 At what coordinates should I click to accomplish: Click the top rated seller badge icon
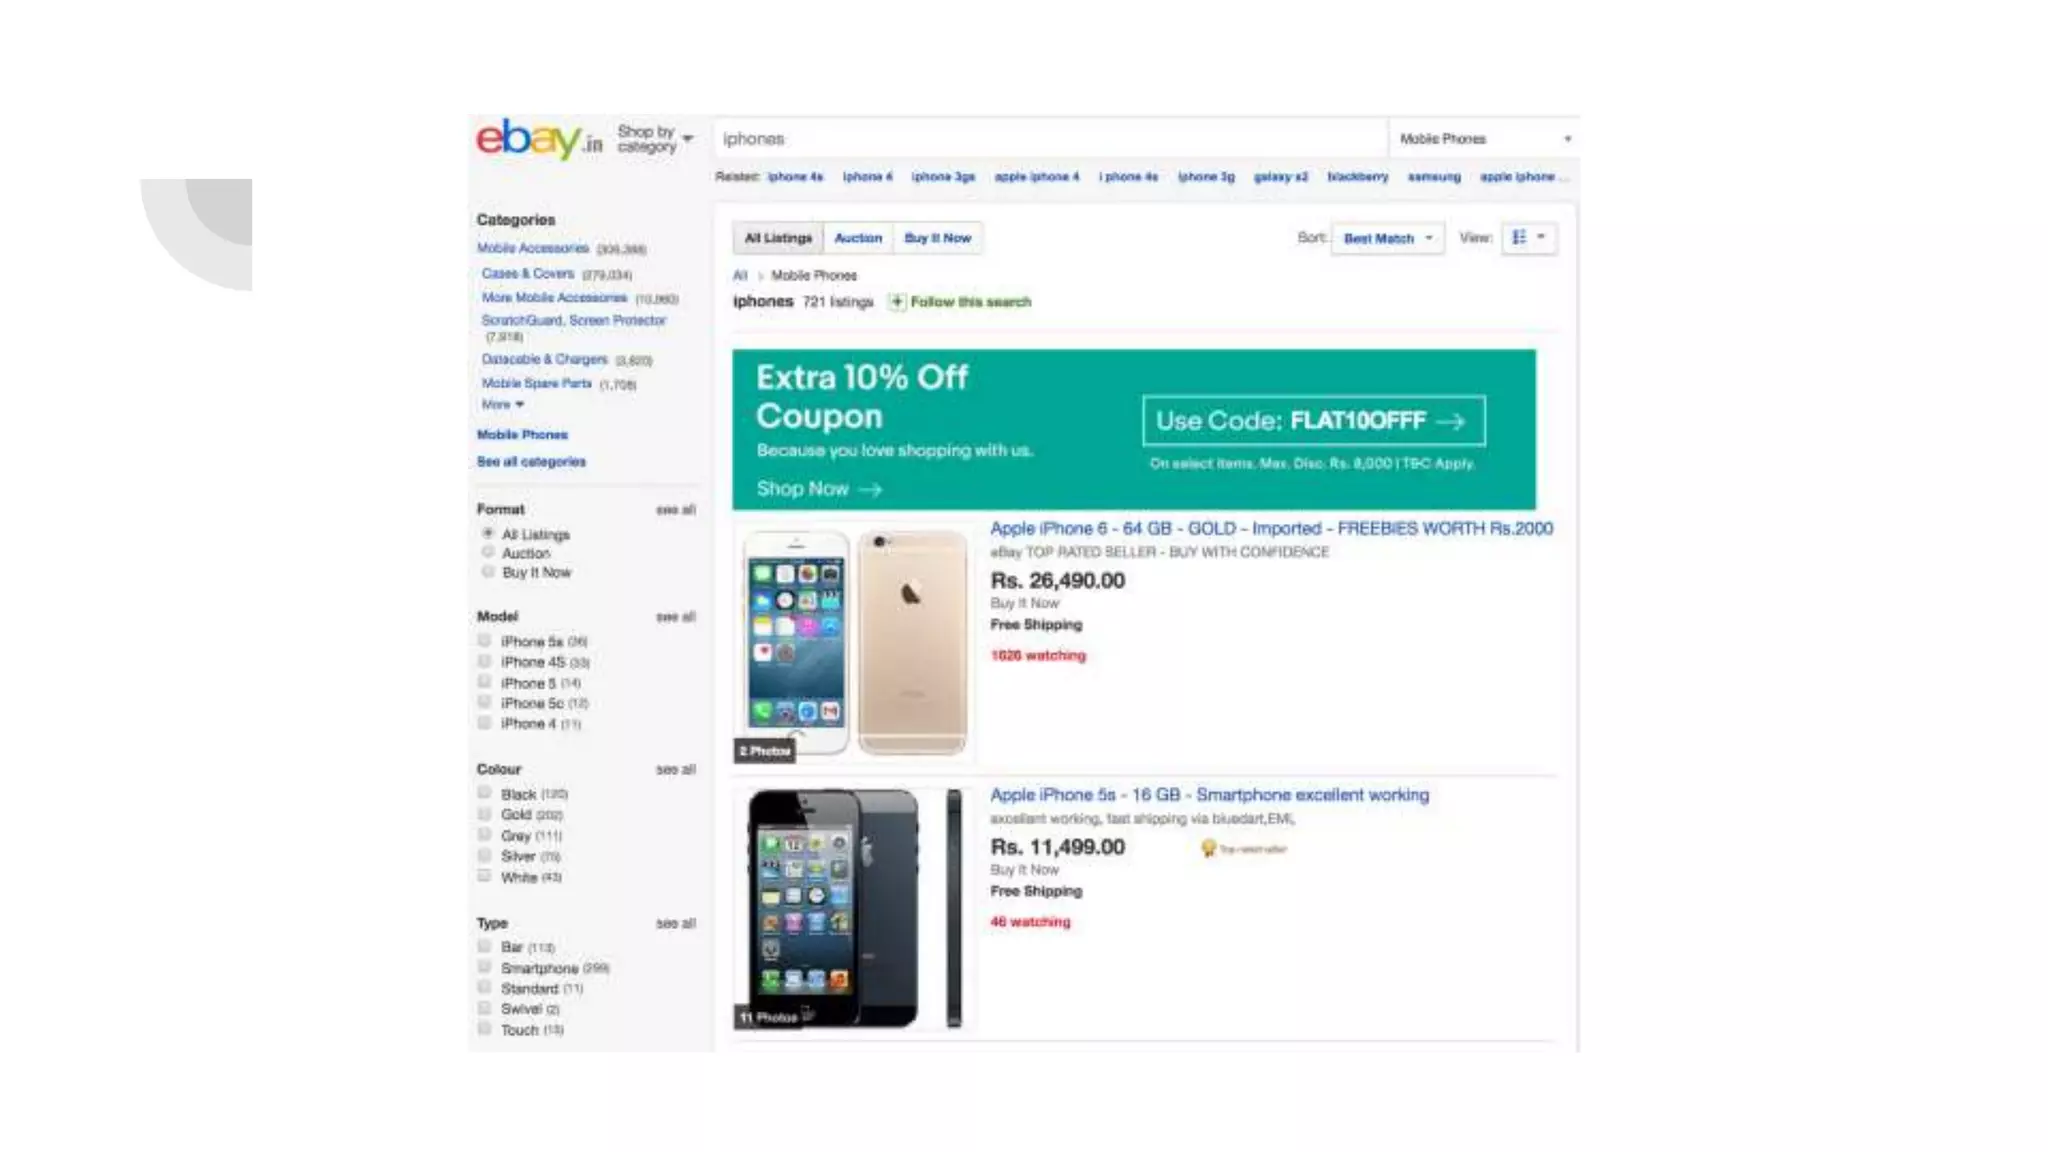click(x=1208, y=848)
